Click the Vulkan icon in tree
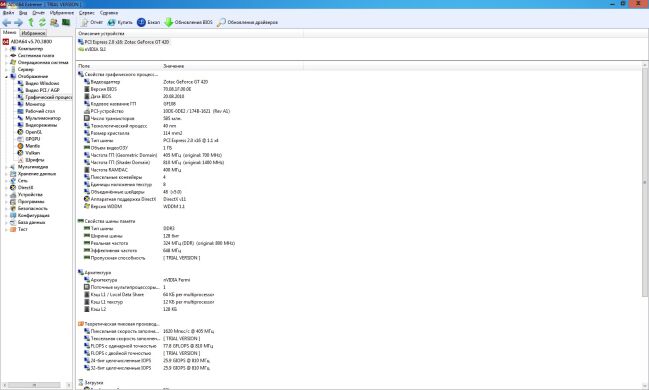The width and height of the screenshot is (649, 390). pos(20,153)
